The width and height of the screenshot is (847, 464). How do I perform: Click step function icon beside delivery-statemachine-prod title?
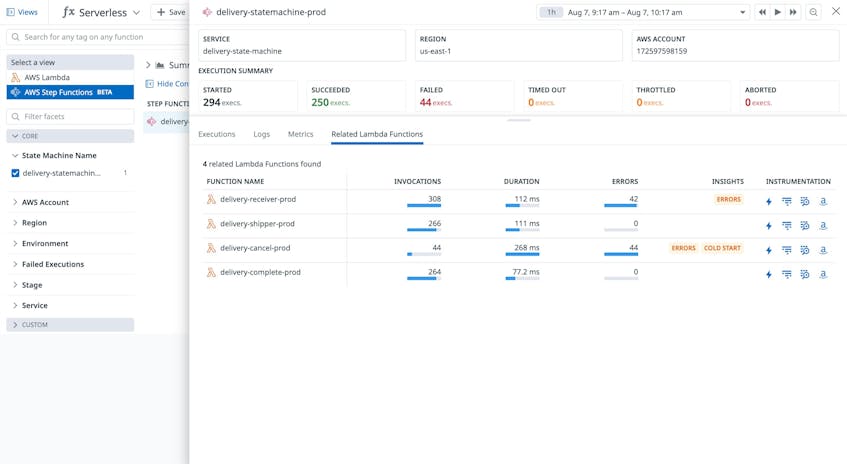click(207, 12)
